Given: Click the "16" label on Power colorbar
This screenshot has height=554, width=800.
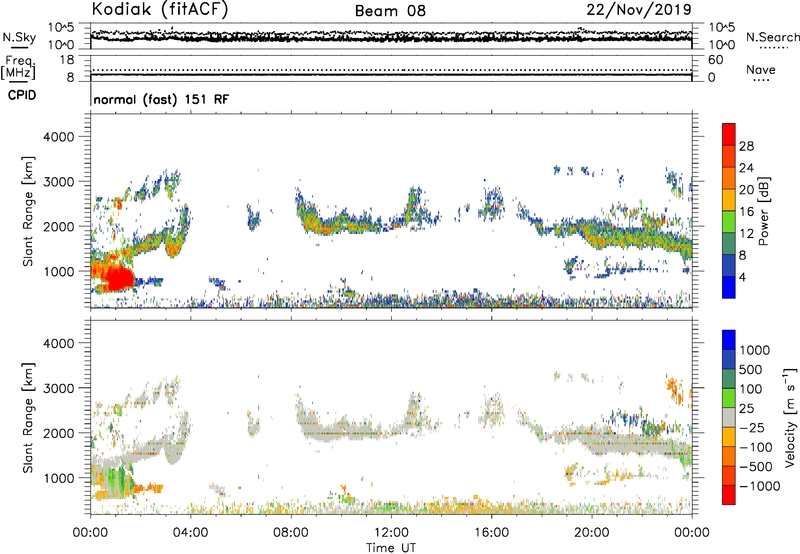Looking at the screenshot, I should (746, 212).
